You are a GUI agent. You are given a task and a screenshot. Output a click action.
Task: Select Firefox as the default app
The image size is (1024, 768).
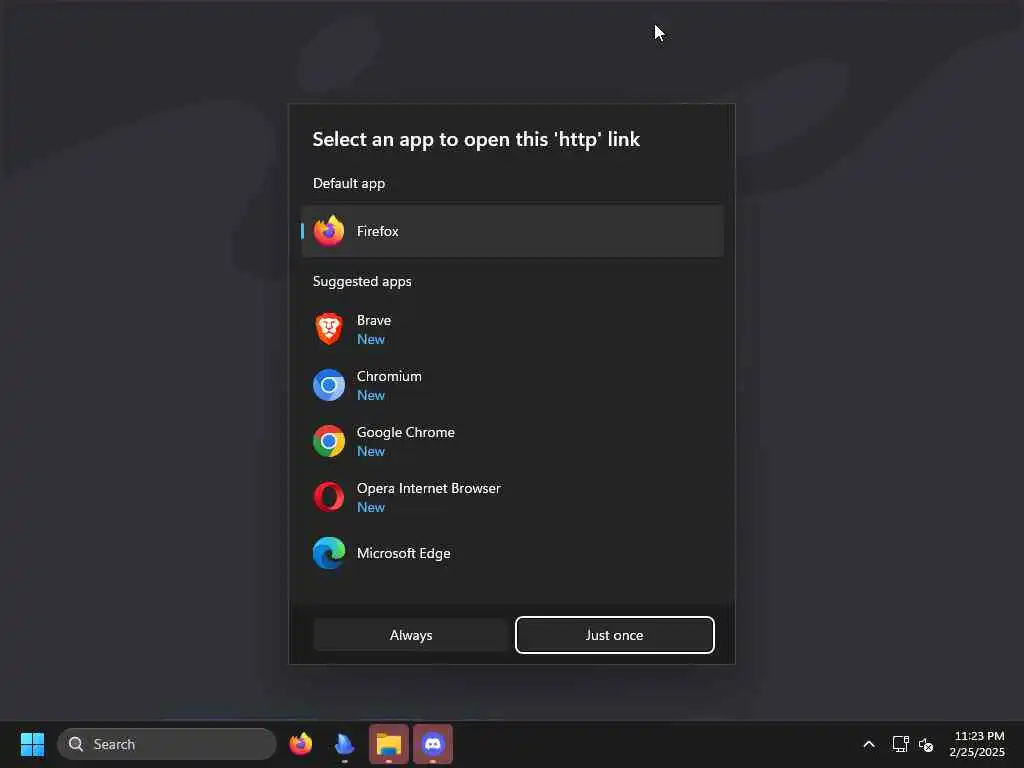point(513,231)
